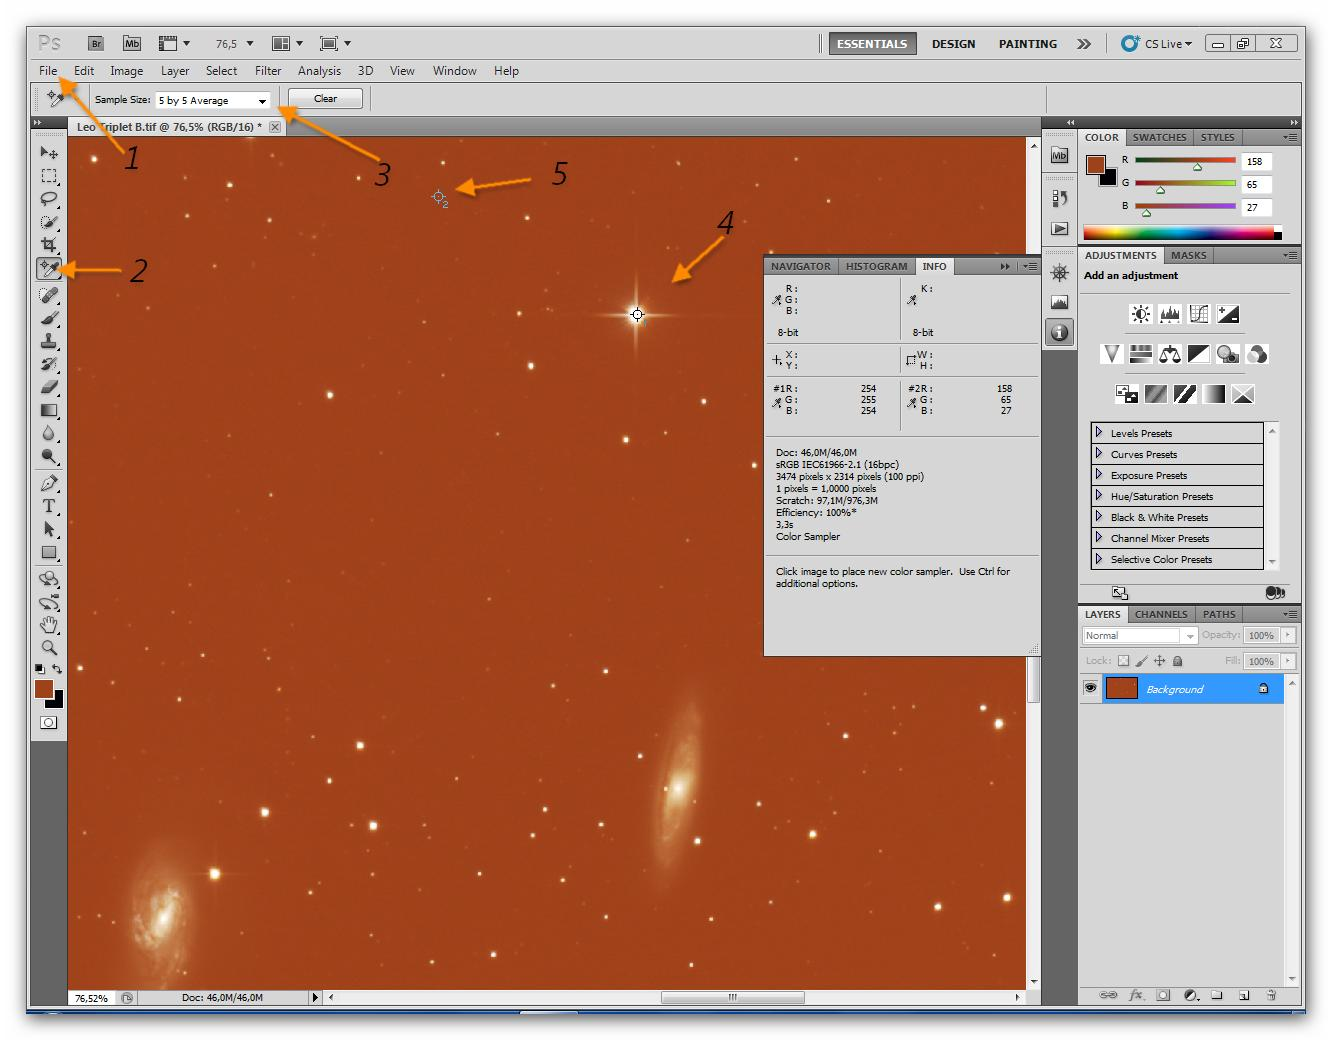The width and height of the screenshot is (1332, 1040).
Task: Open the Arrange Documents dropdown
Action: 287,43
